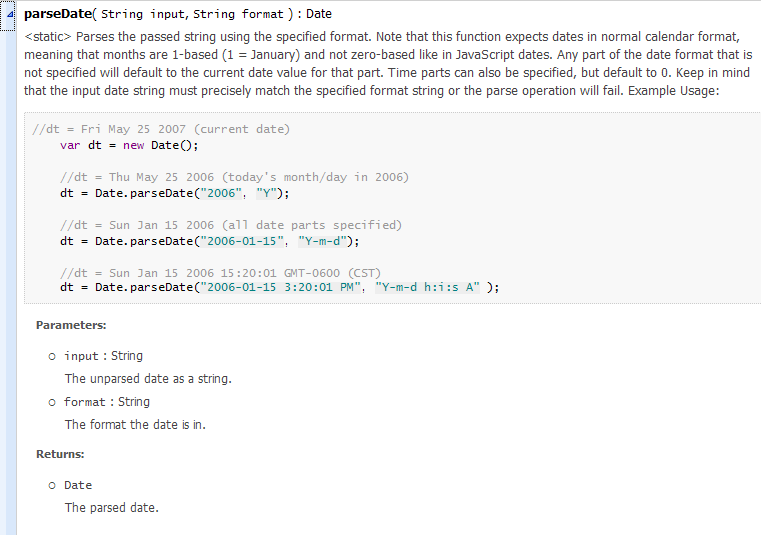
Task: Click the "2006-01-15 3:20:01 PM" string
Action: (281, 288)
